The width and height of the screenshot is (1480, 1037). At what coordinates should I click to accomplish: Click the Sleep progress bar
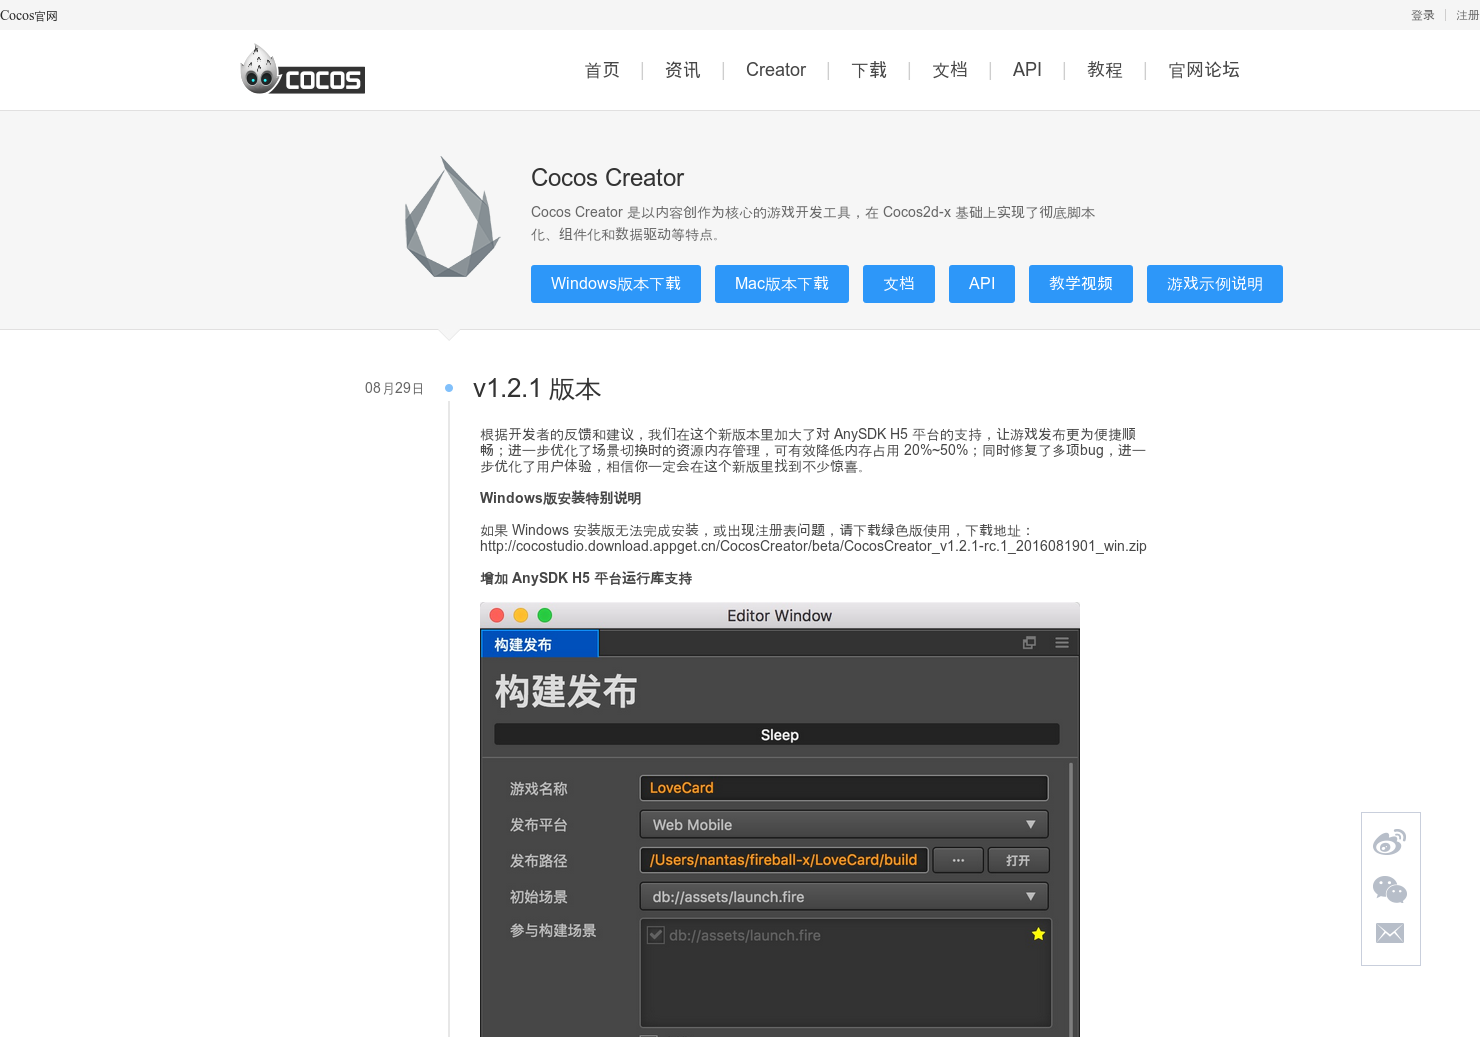coord(777,734)
